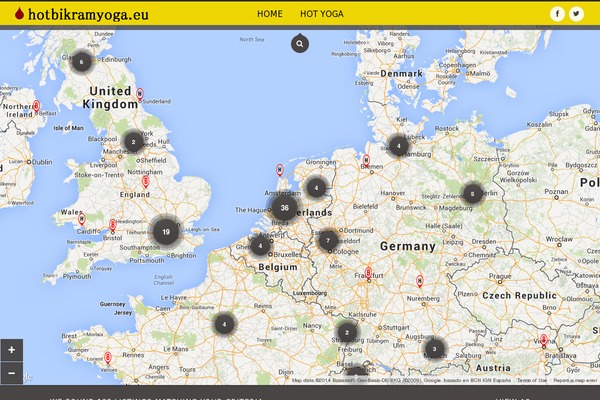
Task: Select the pin northwest of Amsterdam
Action: tap(280, 170)
